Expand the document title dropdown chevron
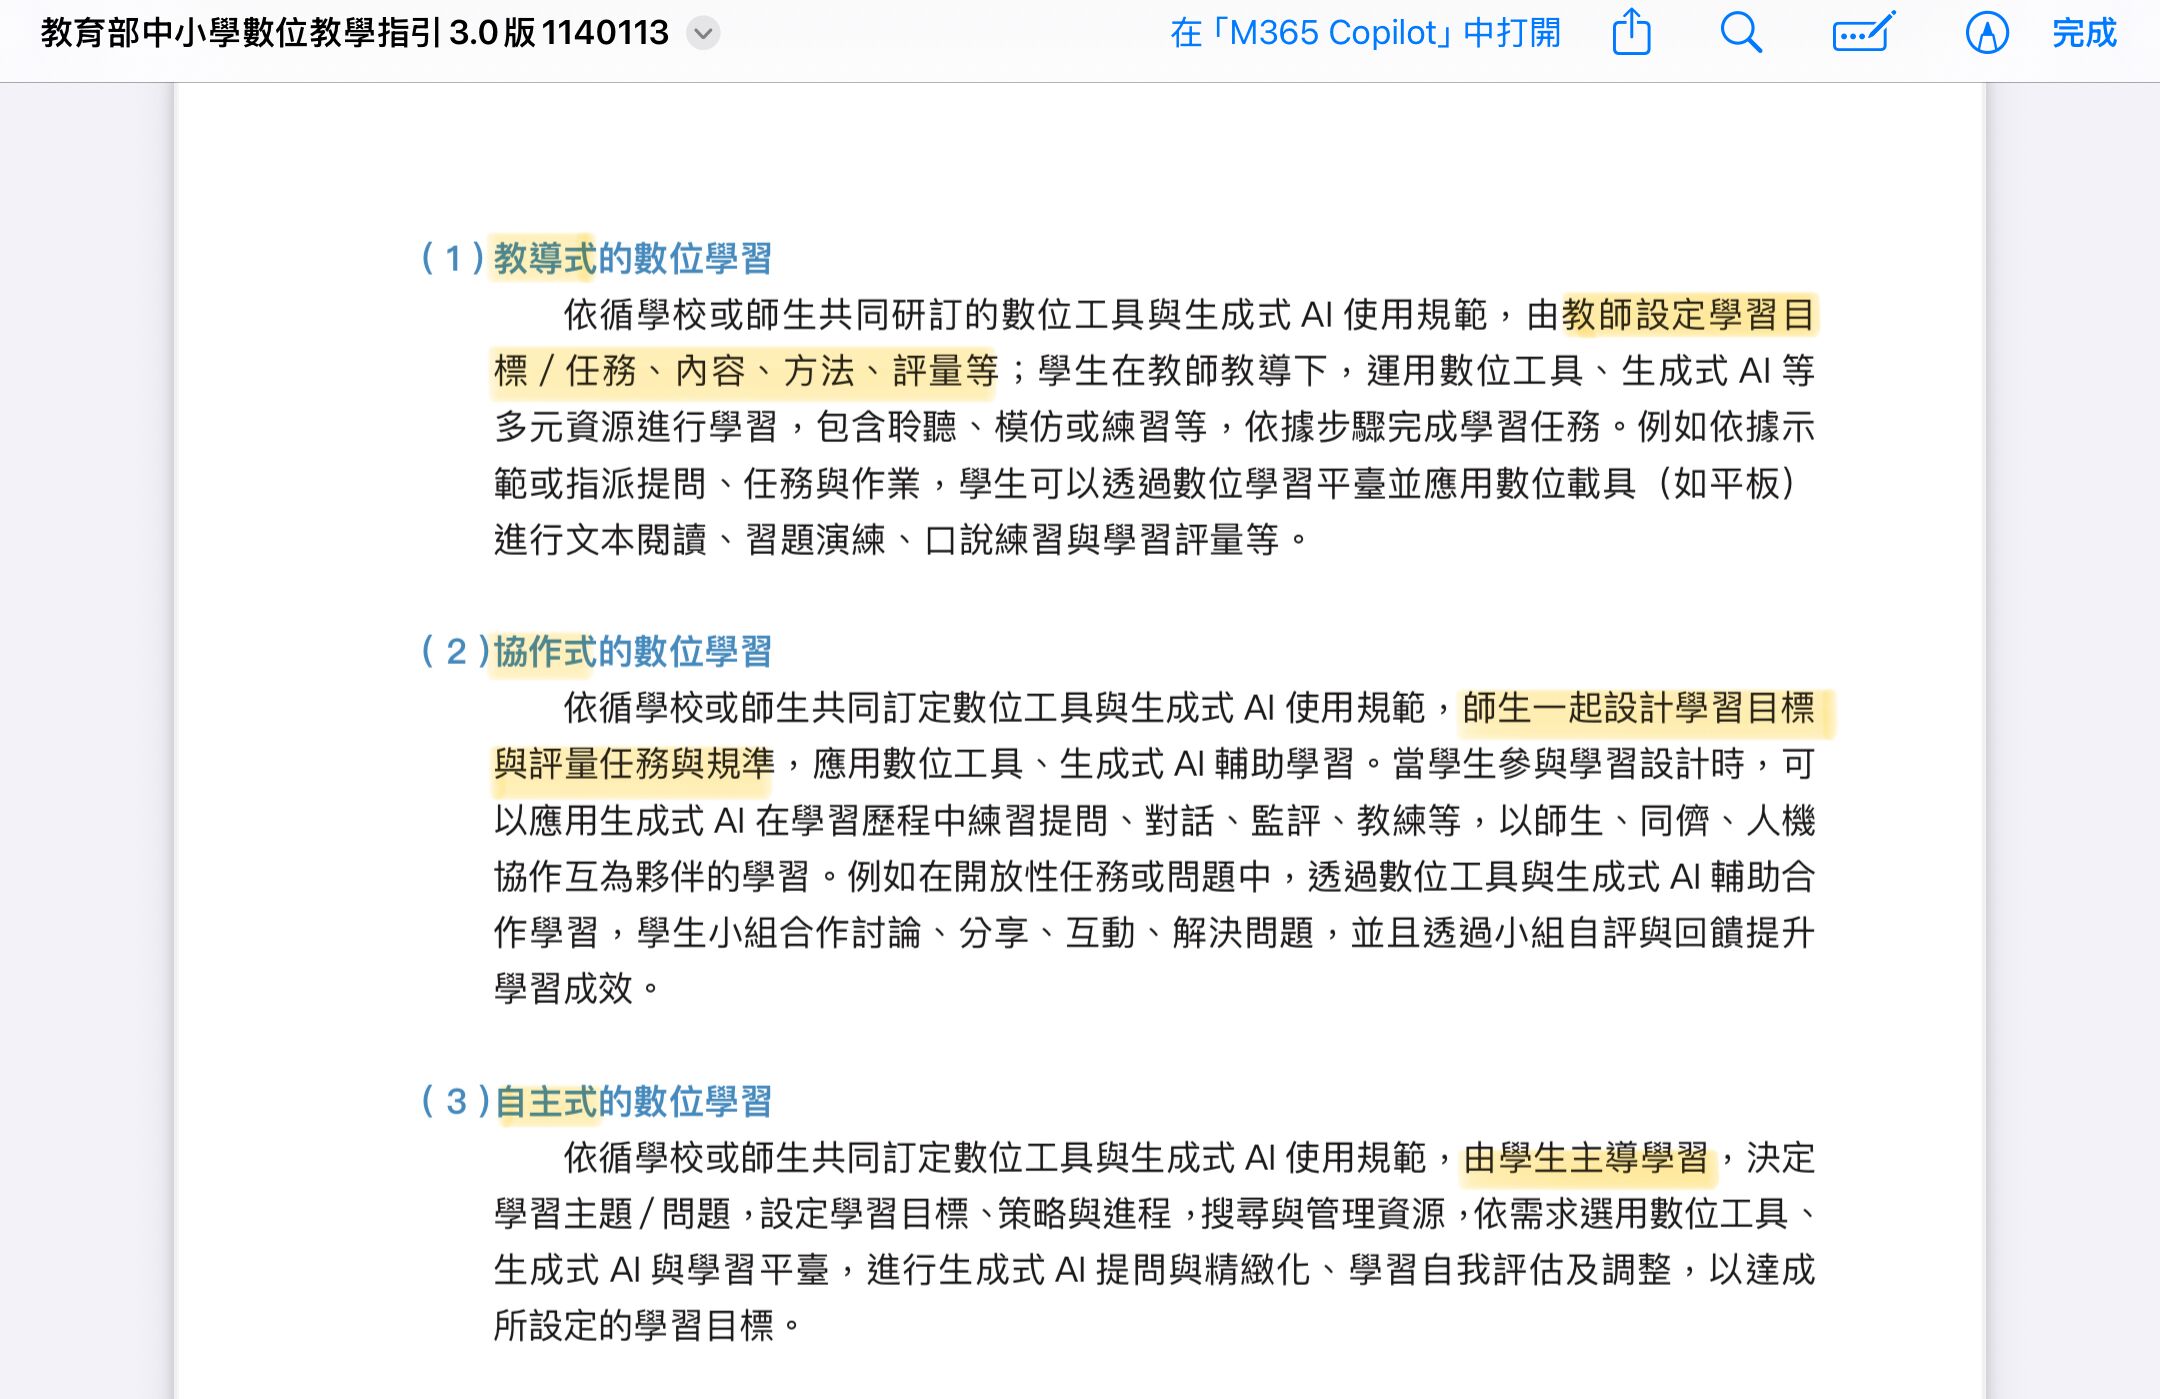 tap(703, 34)
